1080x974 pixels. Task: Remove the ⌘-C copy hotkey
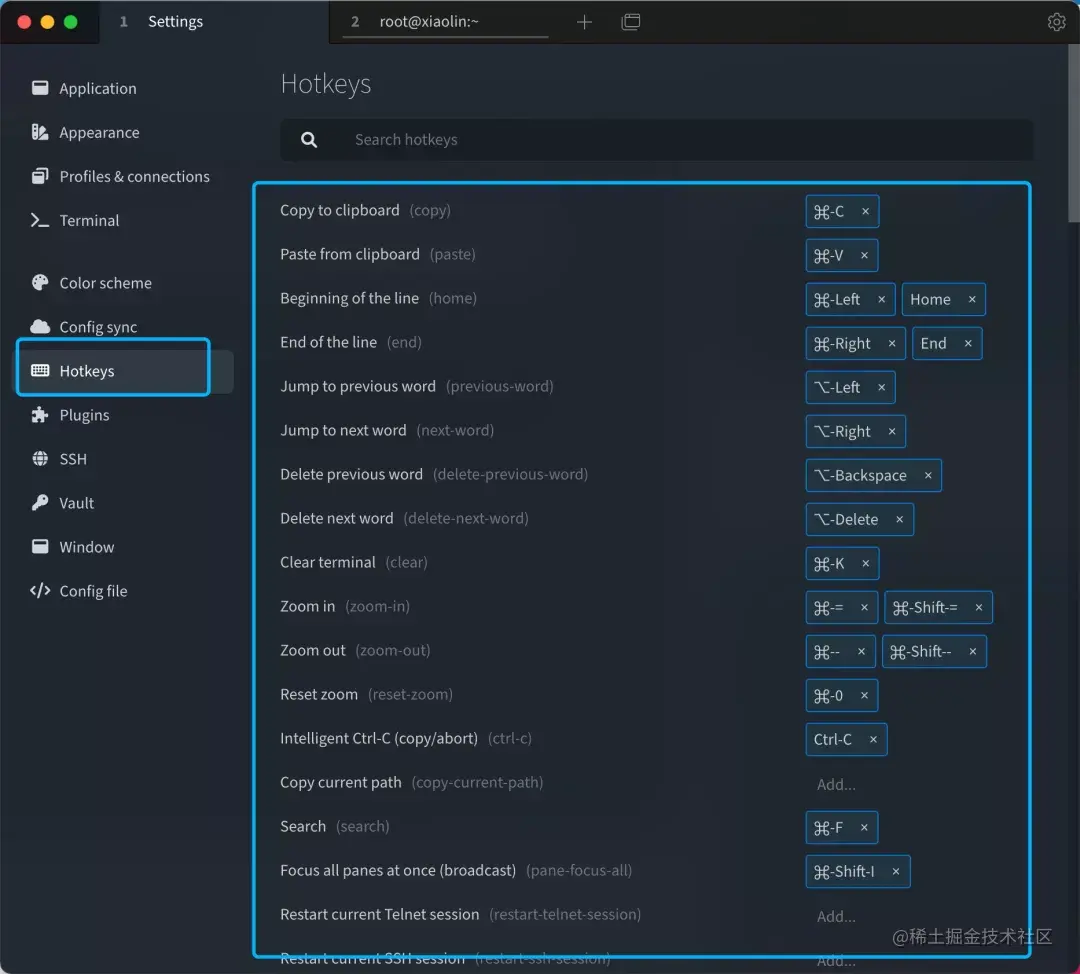coord(865,211)
